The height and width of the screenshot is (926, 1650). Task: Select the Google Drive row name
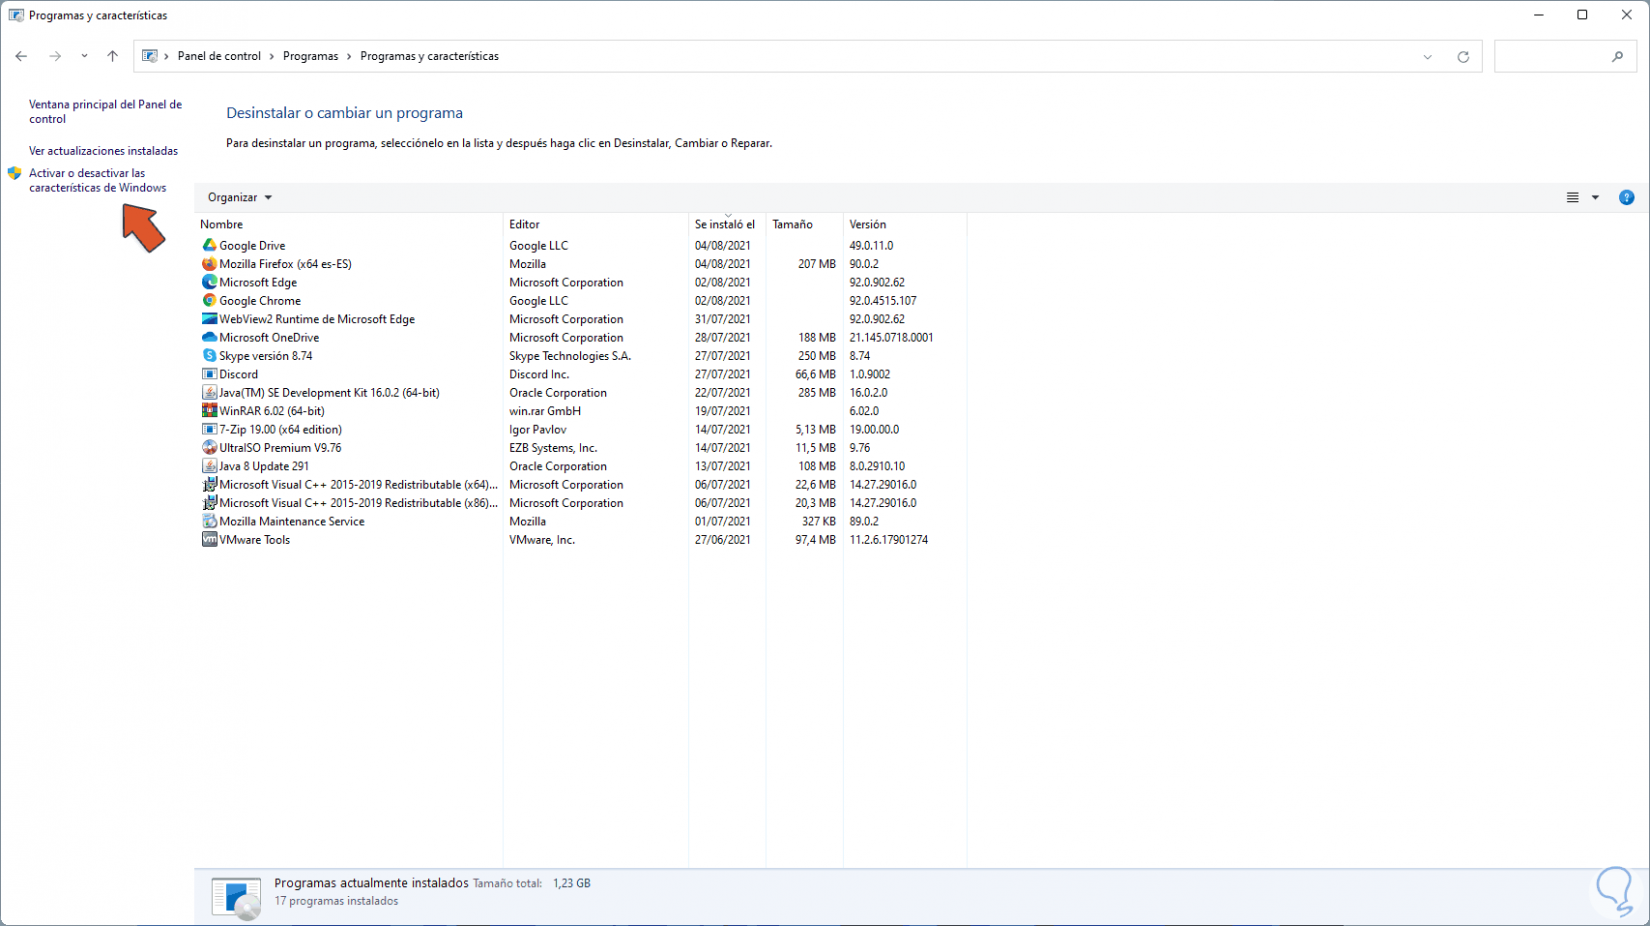(x=252, y=245)
